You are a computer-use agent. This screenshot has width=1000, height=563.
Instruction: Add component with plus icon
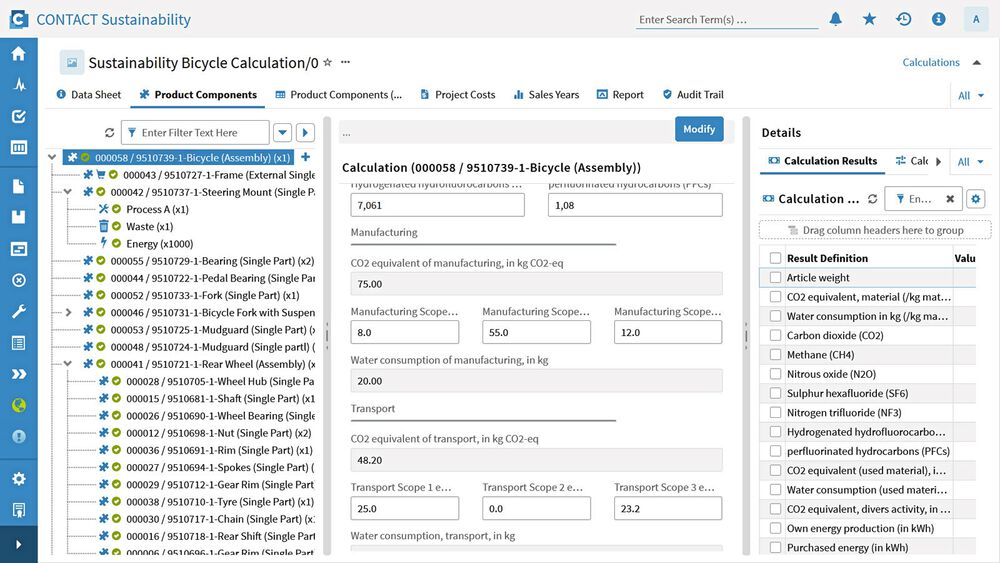pos(305,157)
